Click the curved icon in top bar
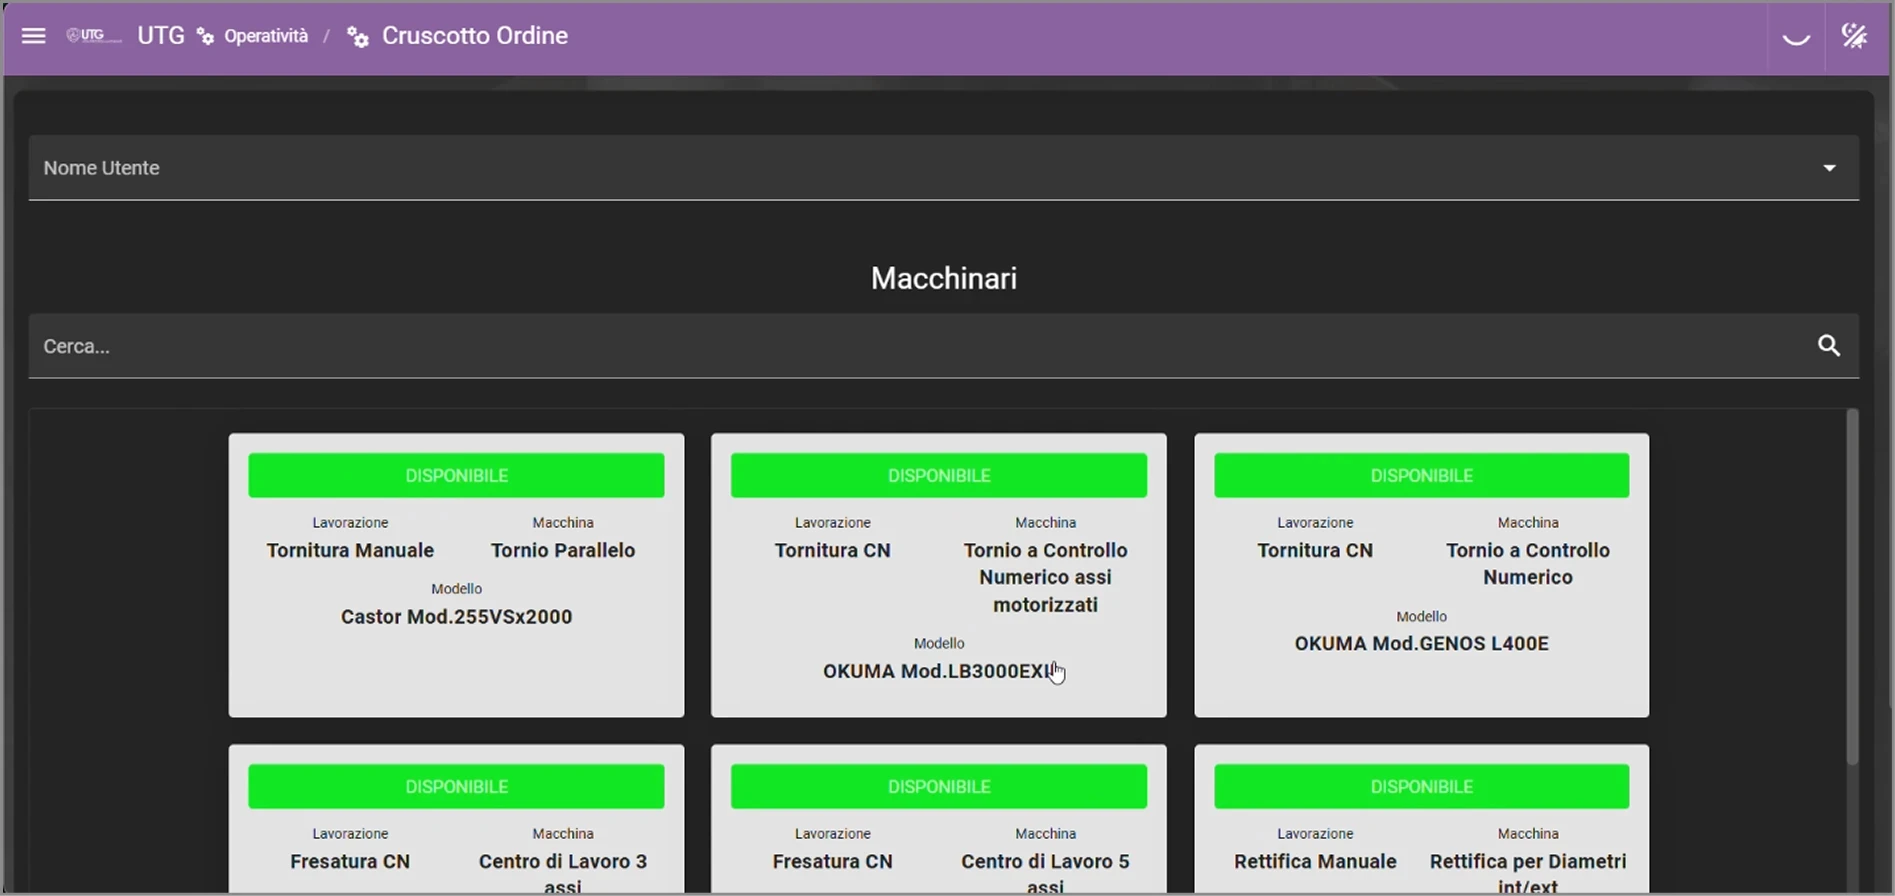Viewport: 1895px width, 896px height. pyautogui.click(x=1796, y=38)
